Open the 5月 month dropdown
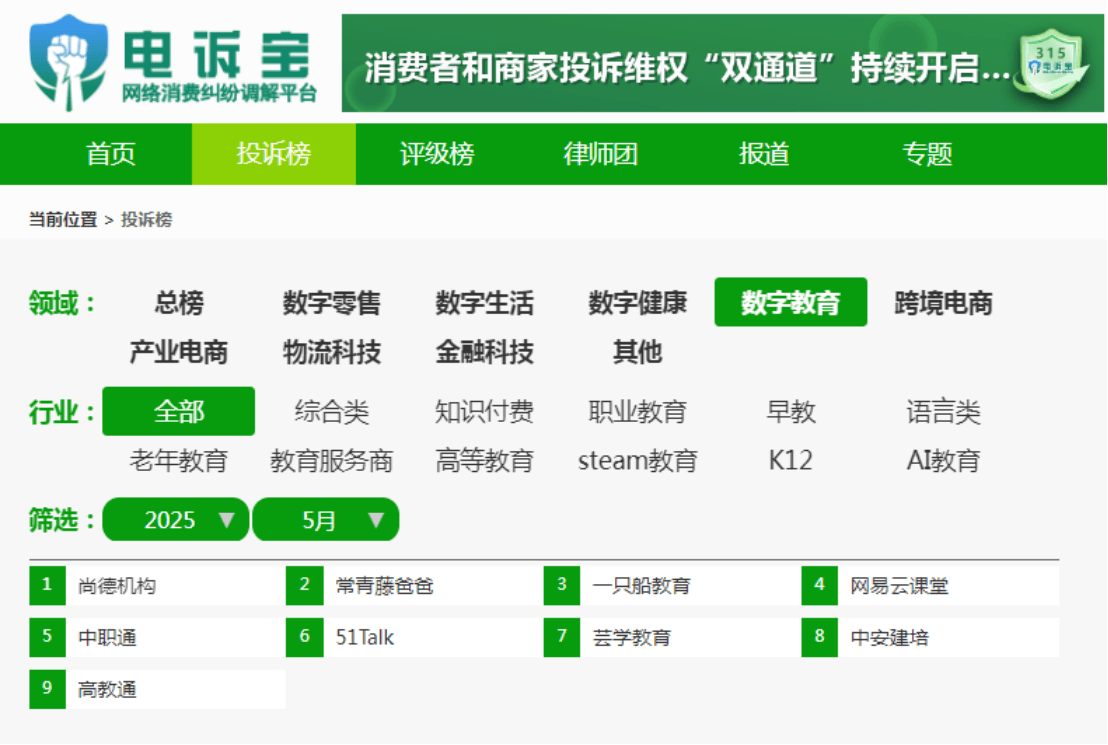This screenshot has height=745, width=1108. [x=326, y=520]
